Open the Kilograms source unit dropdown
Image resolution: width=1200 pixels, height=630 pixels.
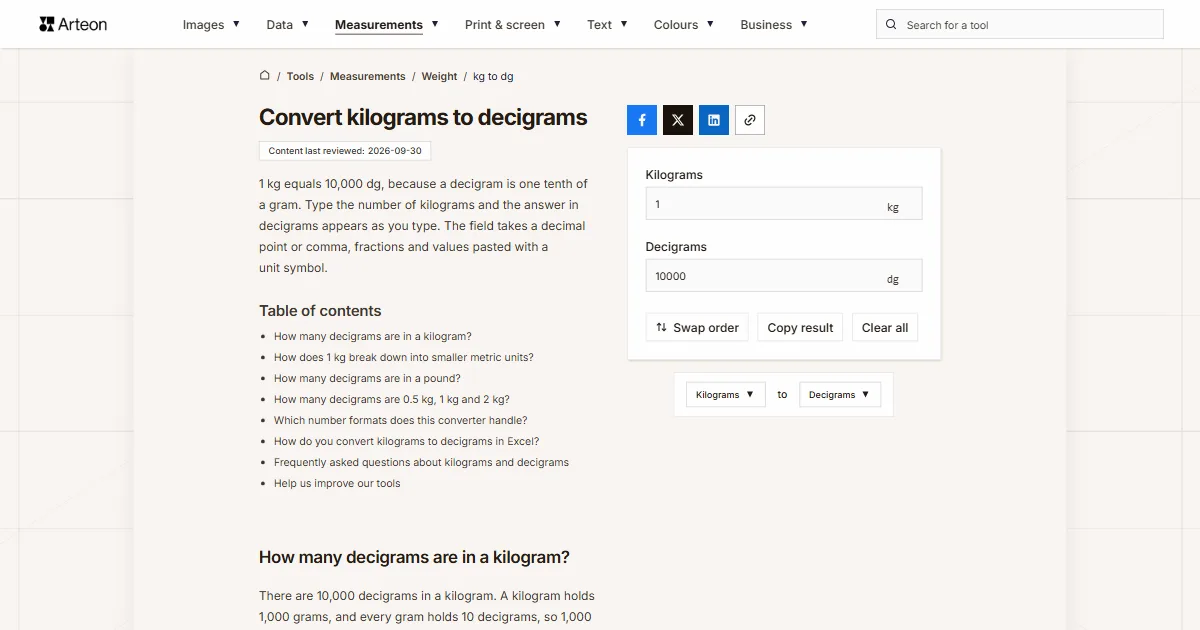[x=725, y=395]
